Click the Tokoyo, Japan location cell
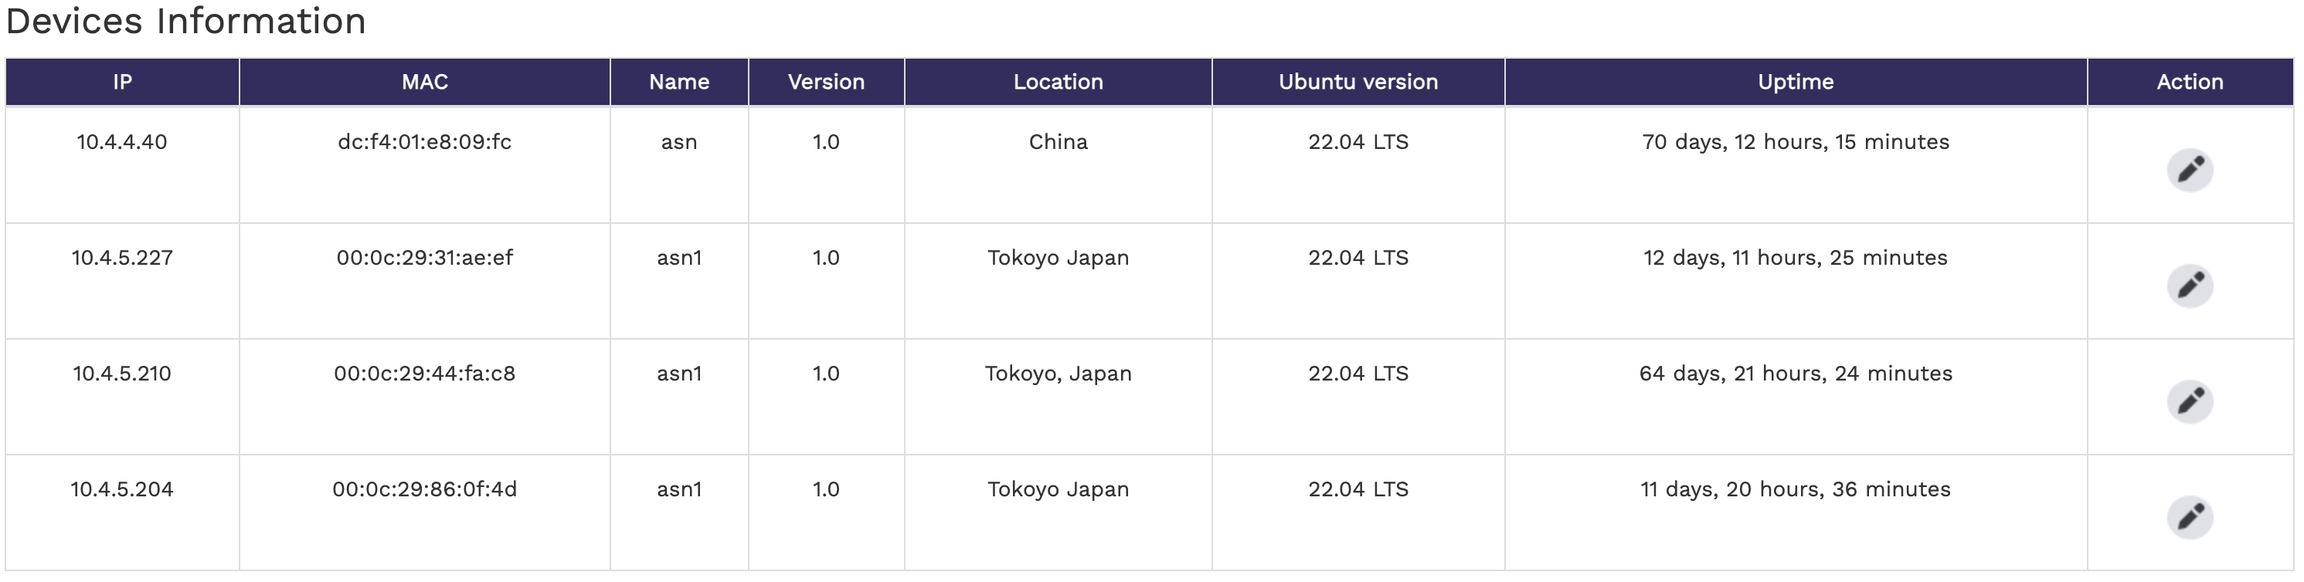 [x=1058, y=374]
